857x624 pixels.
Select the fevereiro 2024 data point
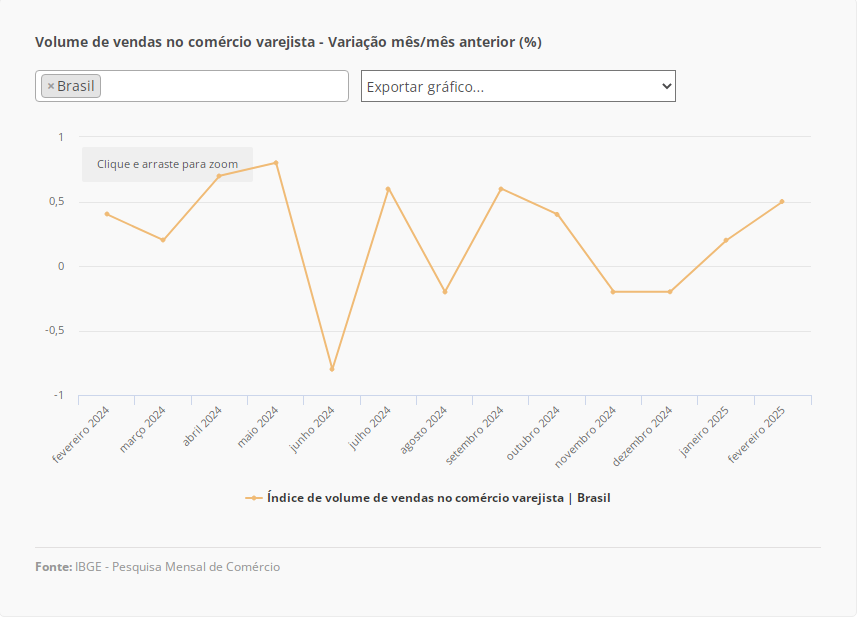pyautogui.click(x=107, y=214)
